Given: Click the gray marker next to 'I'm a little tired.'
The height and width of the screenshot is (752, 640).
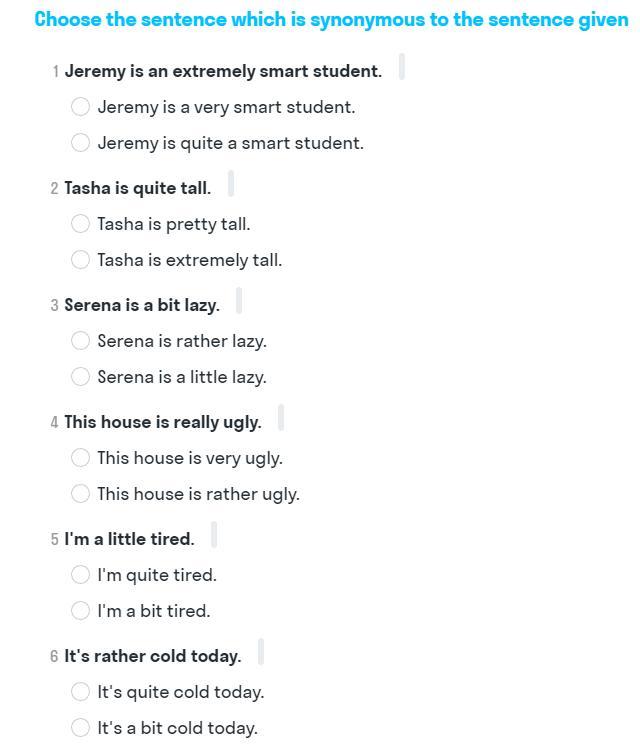Looking at the screenshot, I should 214,534.
